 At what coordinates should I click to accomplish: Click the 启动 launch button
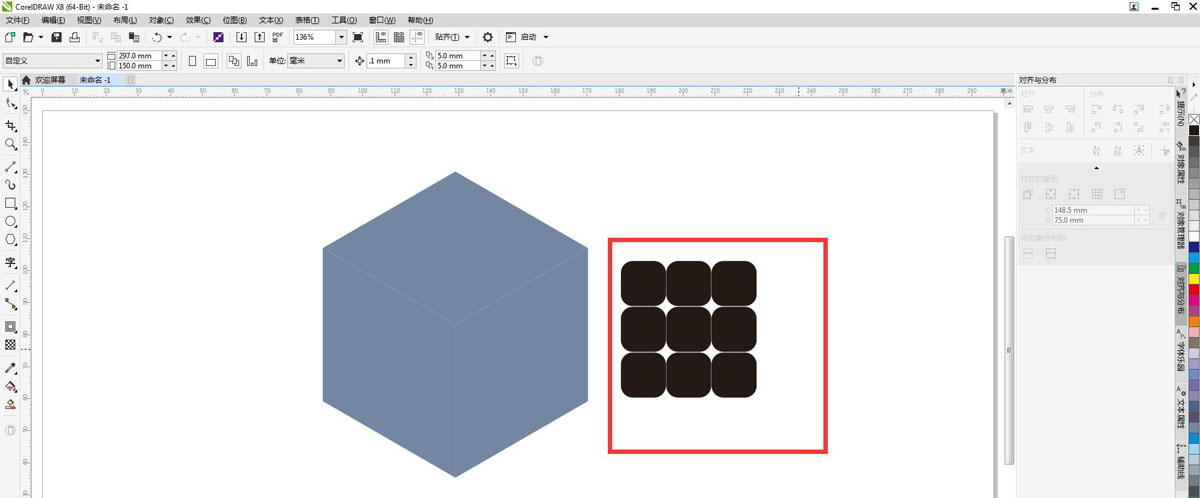(x=528, y=37)
